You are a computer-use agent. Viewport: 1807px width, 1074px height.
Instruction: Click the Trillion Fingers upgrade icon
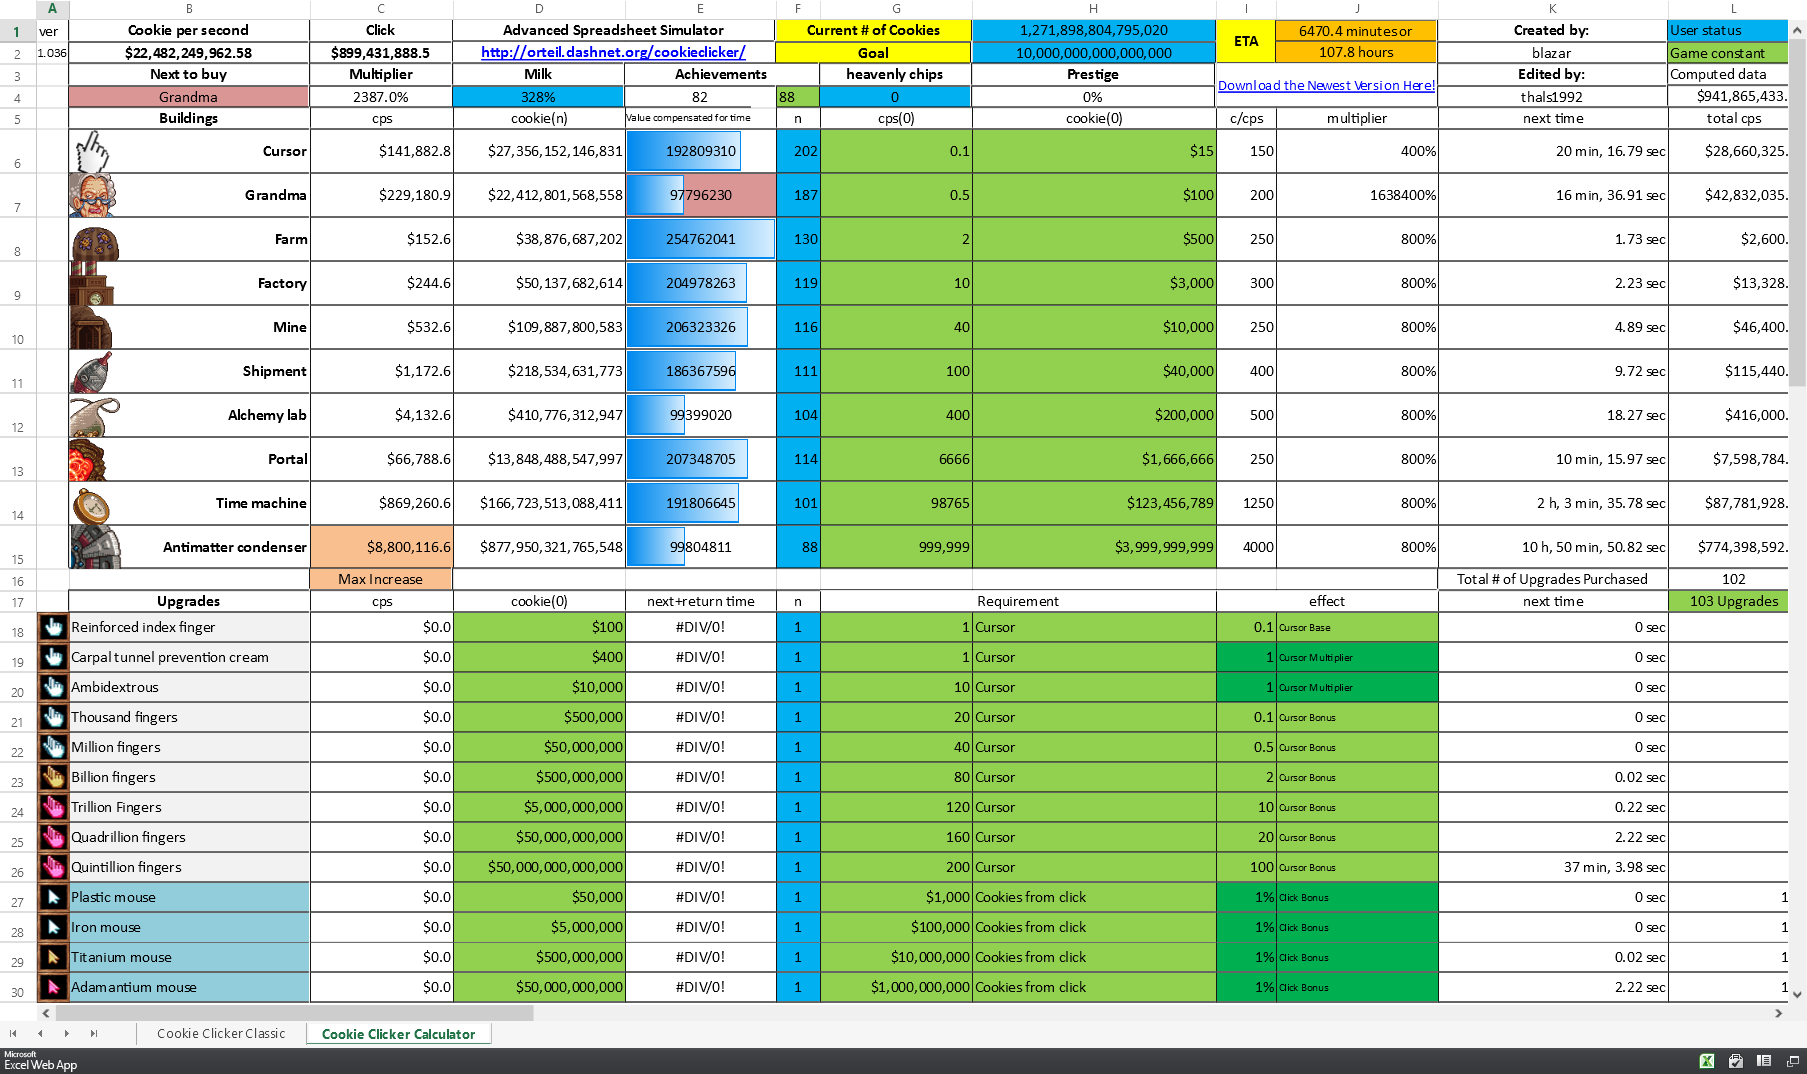53,807
